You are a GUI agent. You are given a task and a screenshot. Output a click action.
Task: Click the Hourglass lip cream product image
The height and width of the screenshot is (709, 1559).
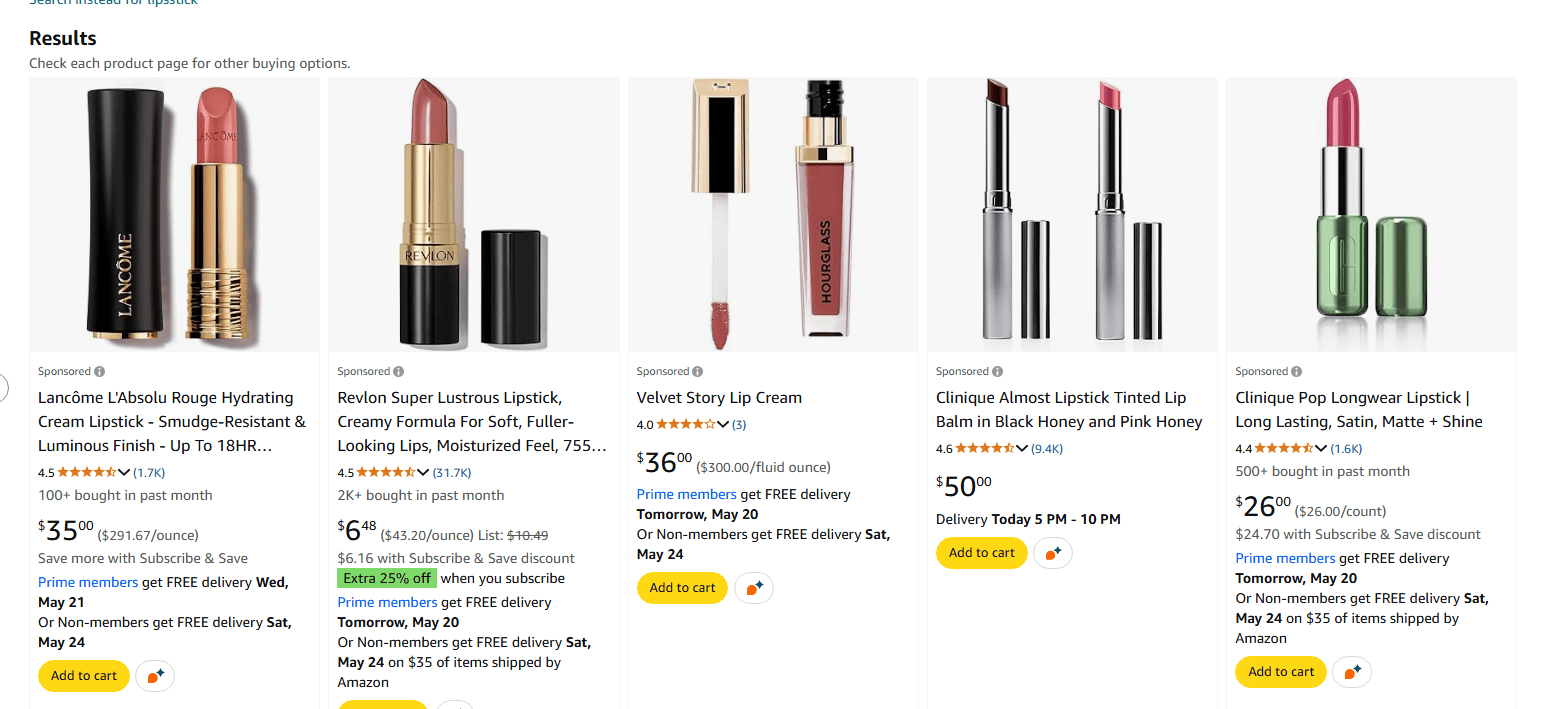click(772, 214)
